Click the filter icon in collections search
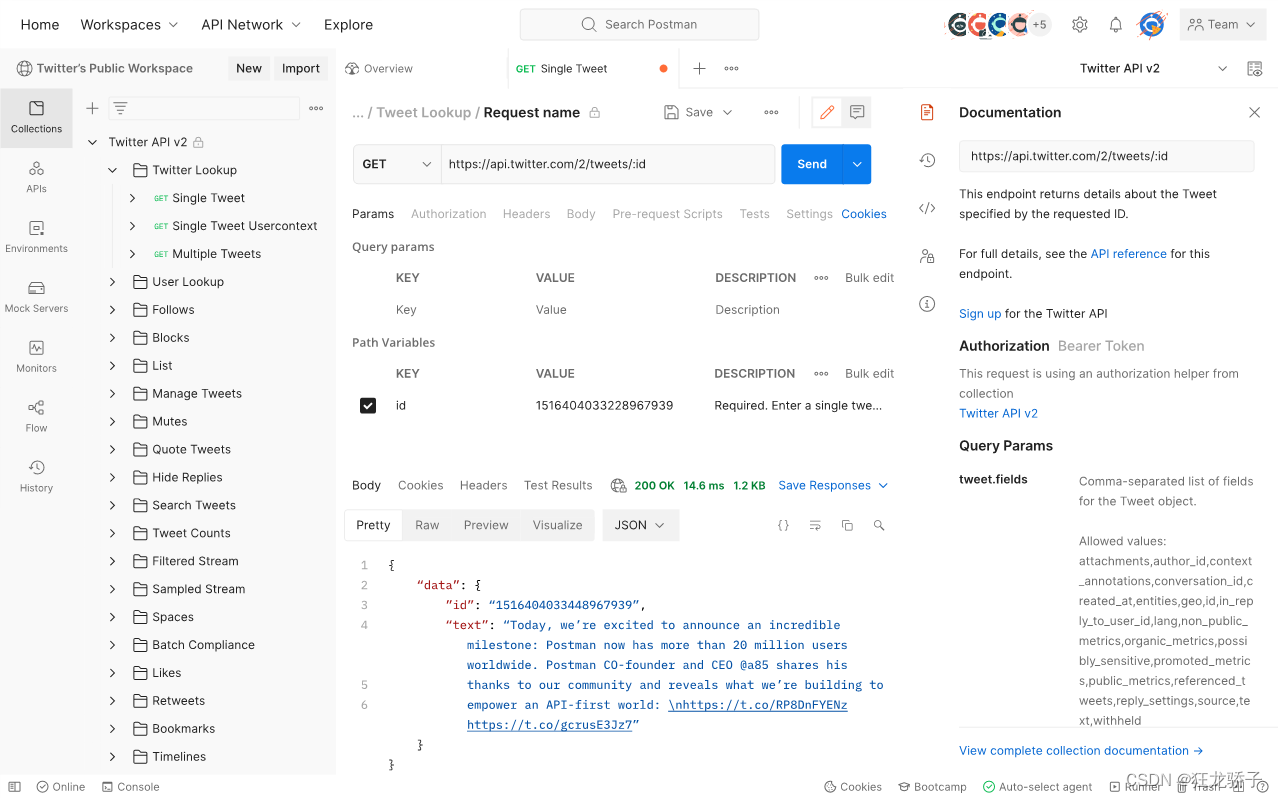This screenshot has height=798, width=1278. click(120, 108)
